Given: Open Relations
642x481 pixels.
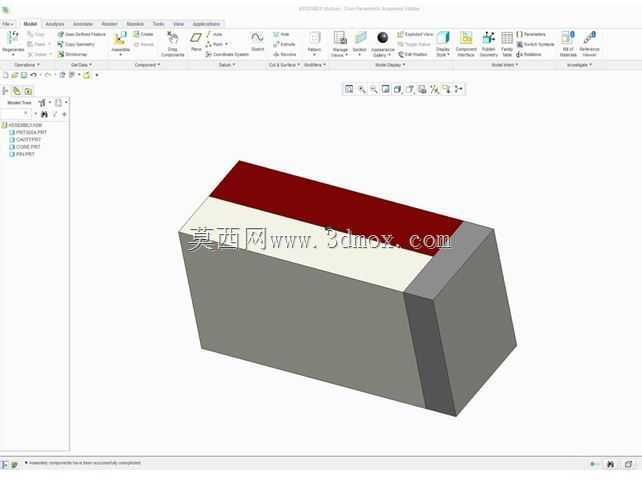Looking at the screenshot, I should click(x=529, y=54).
